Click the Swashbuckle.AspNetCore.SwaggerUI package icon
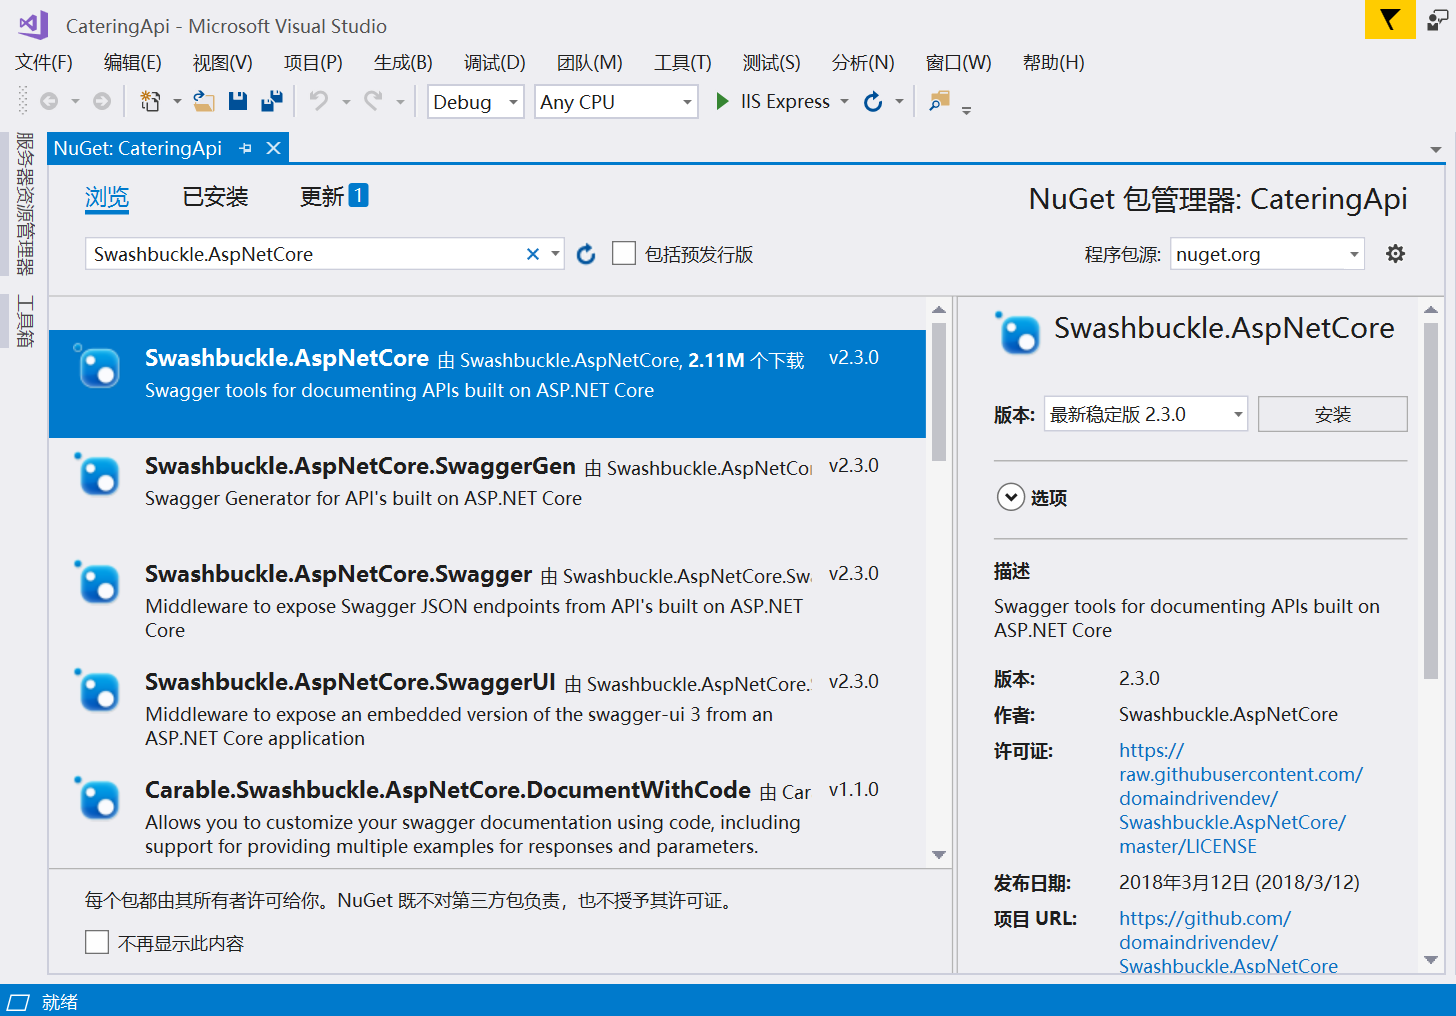The width and height of the screenshot is (1456, 1016). 98,690
